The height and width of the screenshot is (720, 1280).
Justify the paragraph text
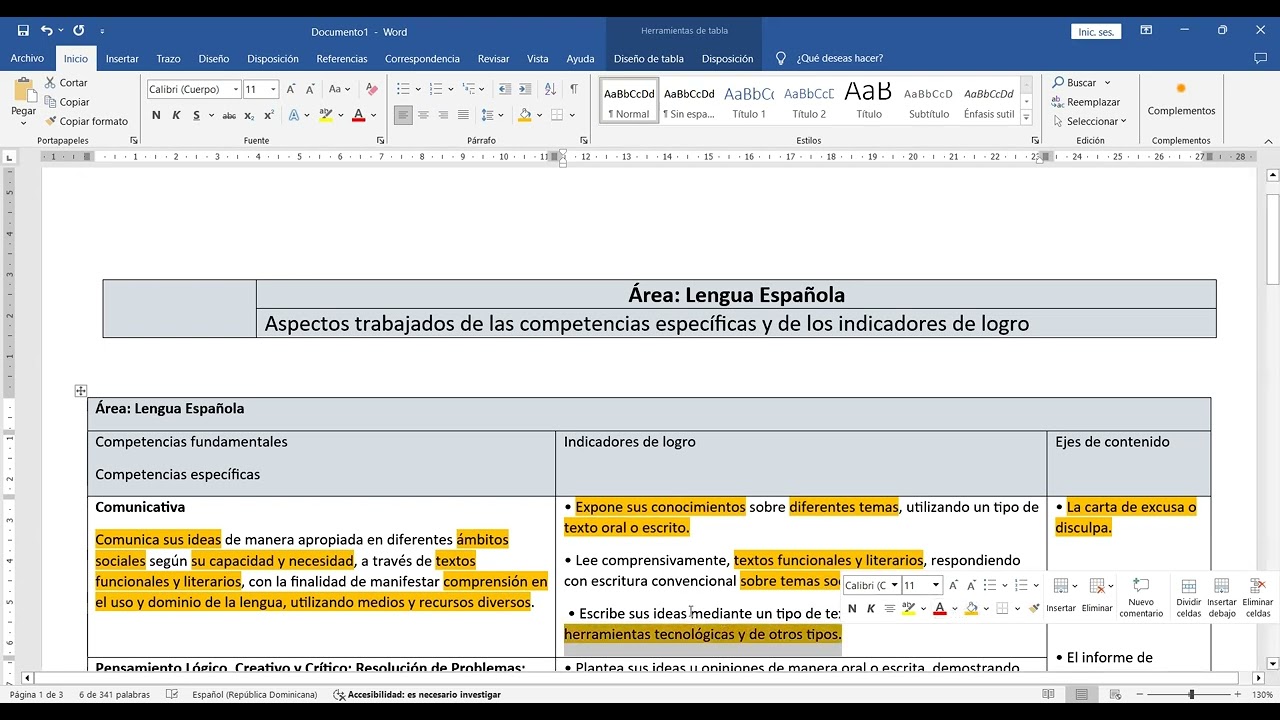tap(463, 115)
